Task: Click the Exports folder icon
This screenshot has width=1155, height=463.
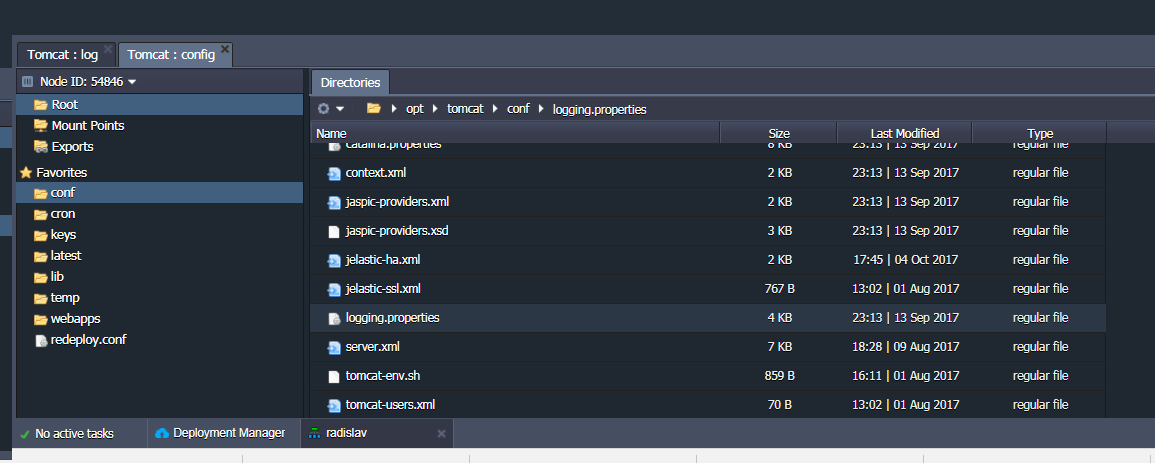Action: pyautogui.click(x=41, y=146)
